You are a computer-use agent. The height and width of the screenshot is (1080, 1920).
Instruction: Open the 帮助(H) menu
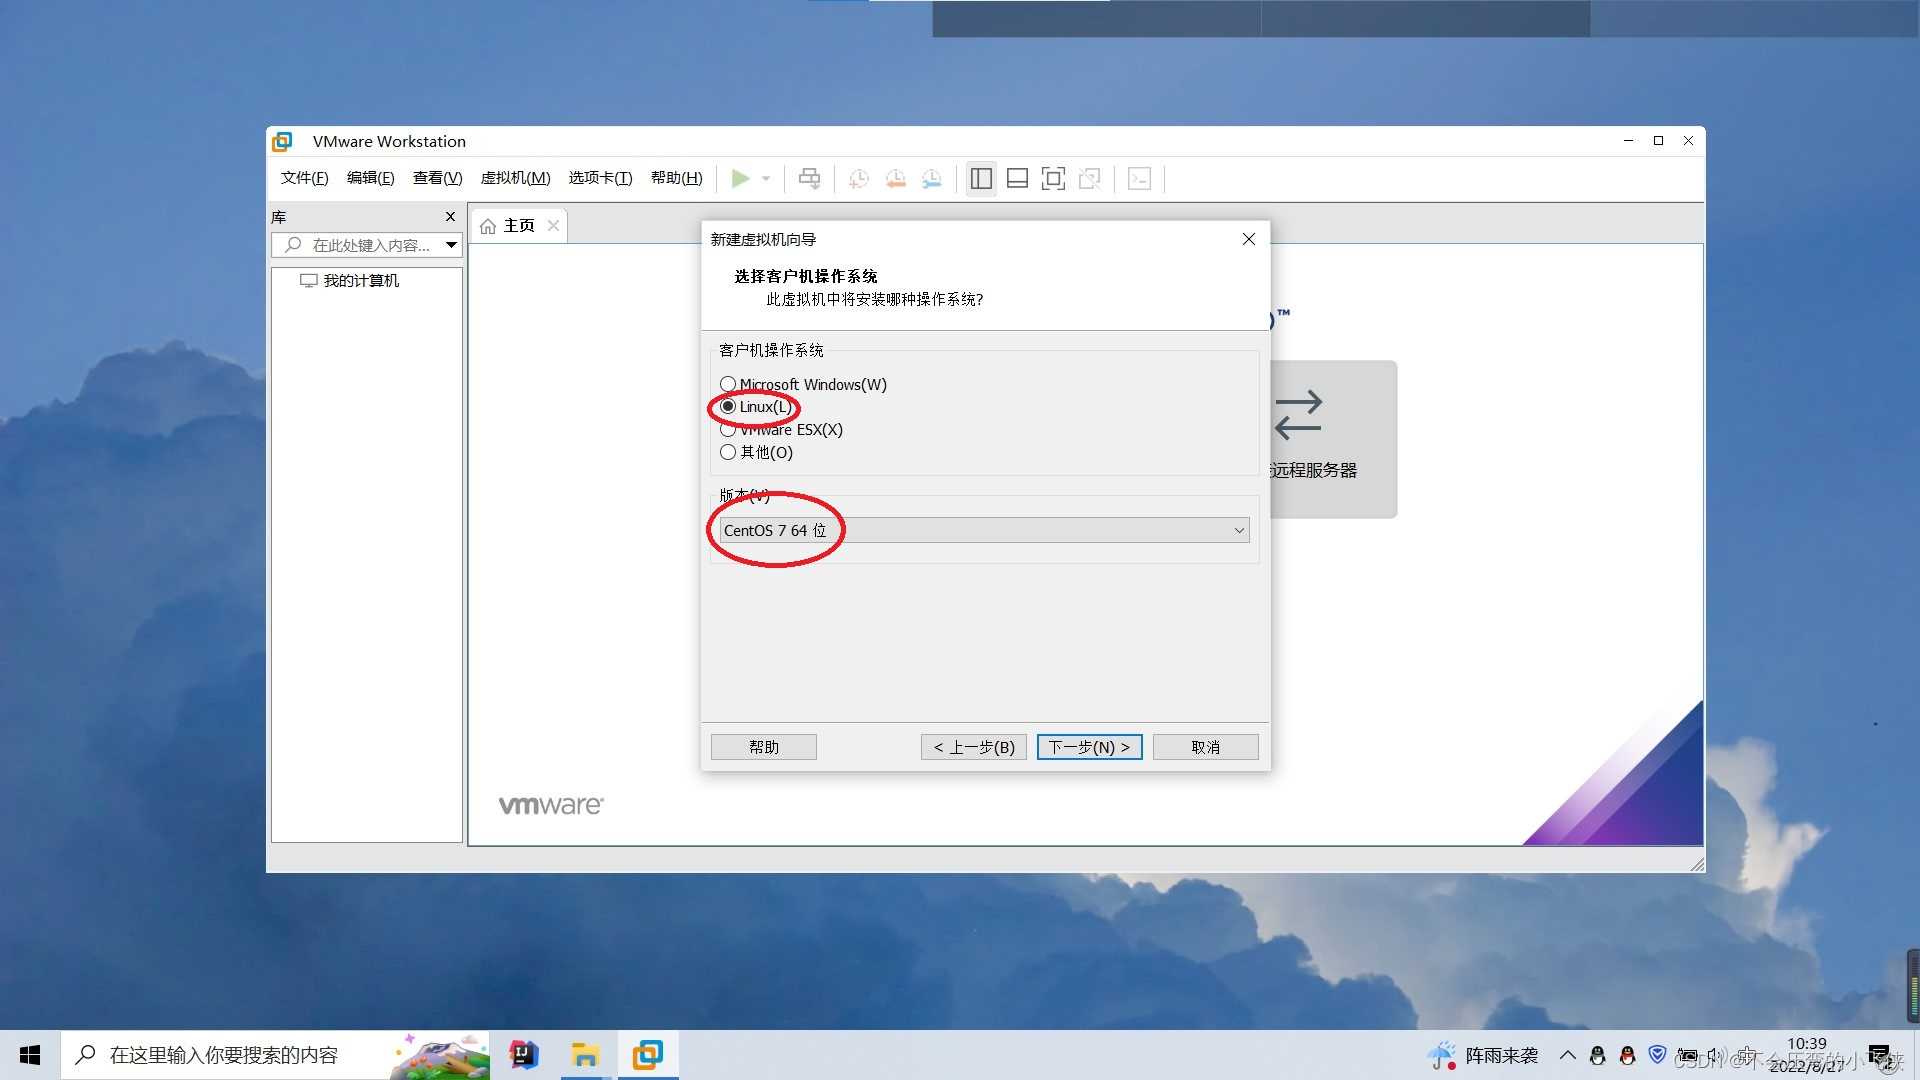tap(676, 178)
